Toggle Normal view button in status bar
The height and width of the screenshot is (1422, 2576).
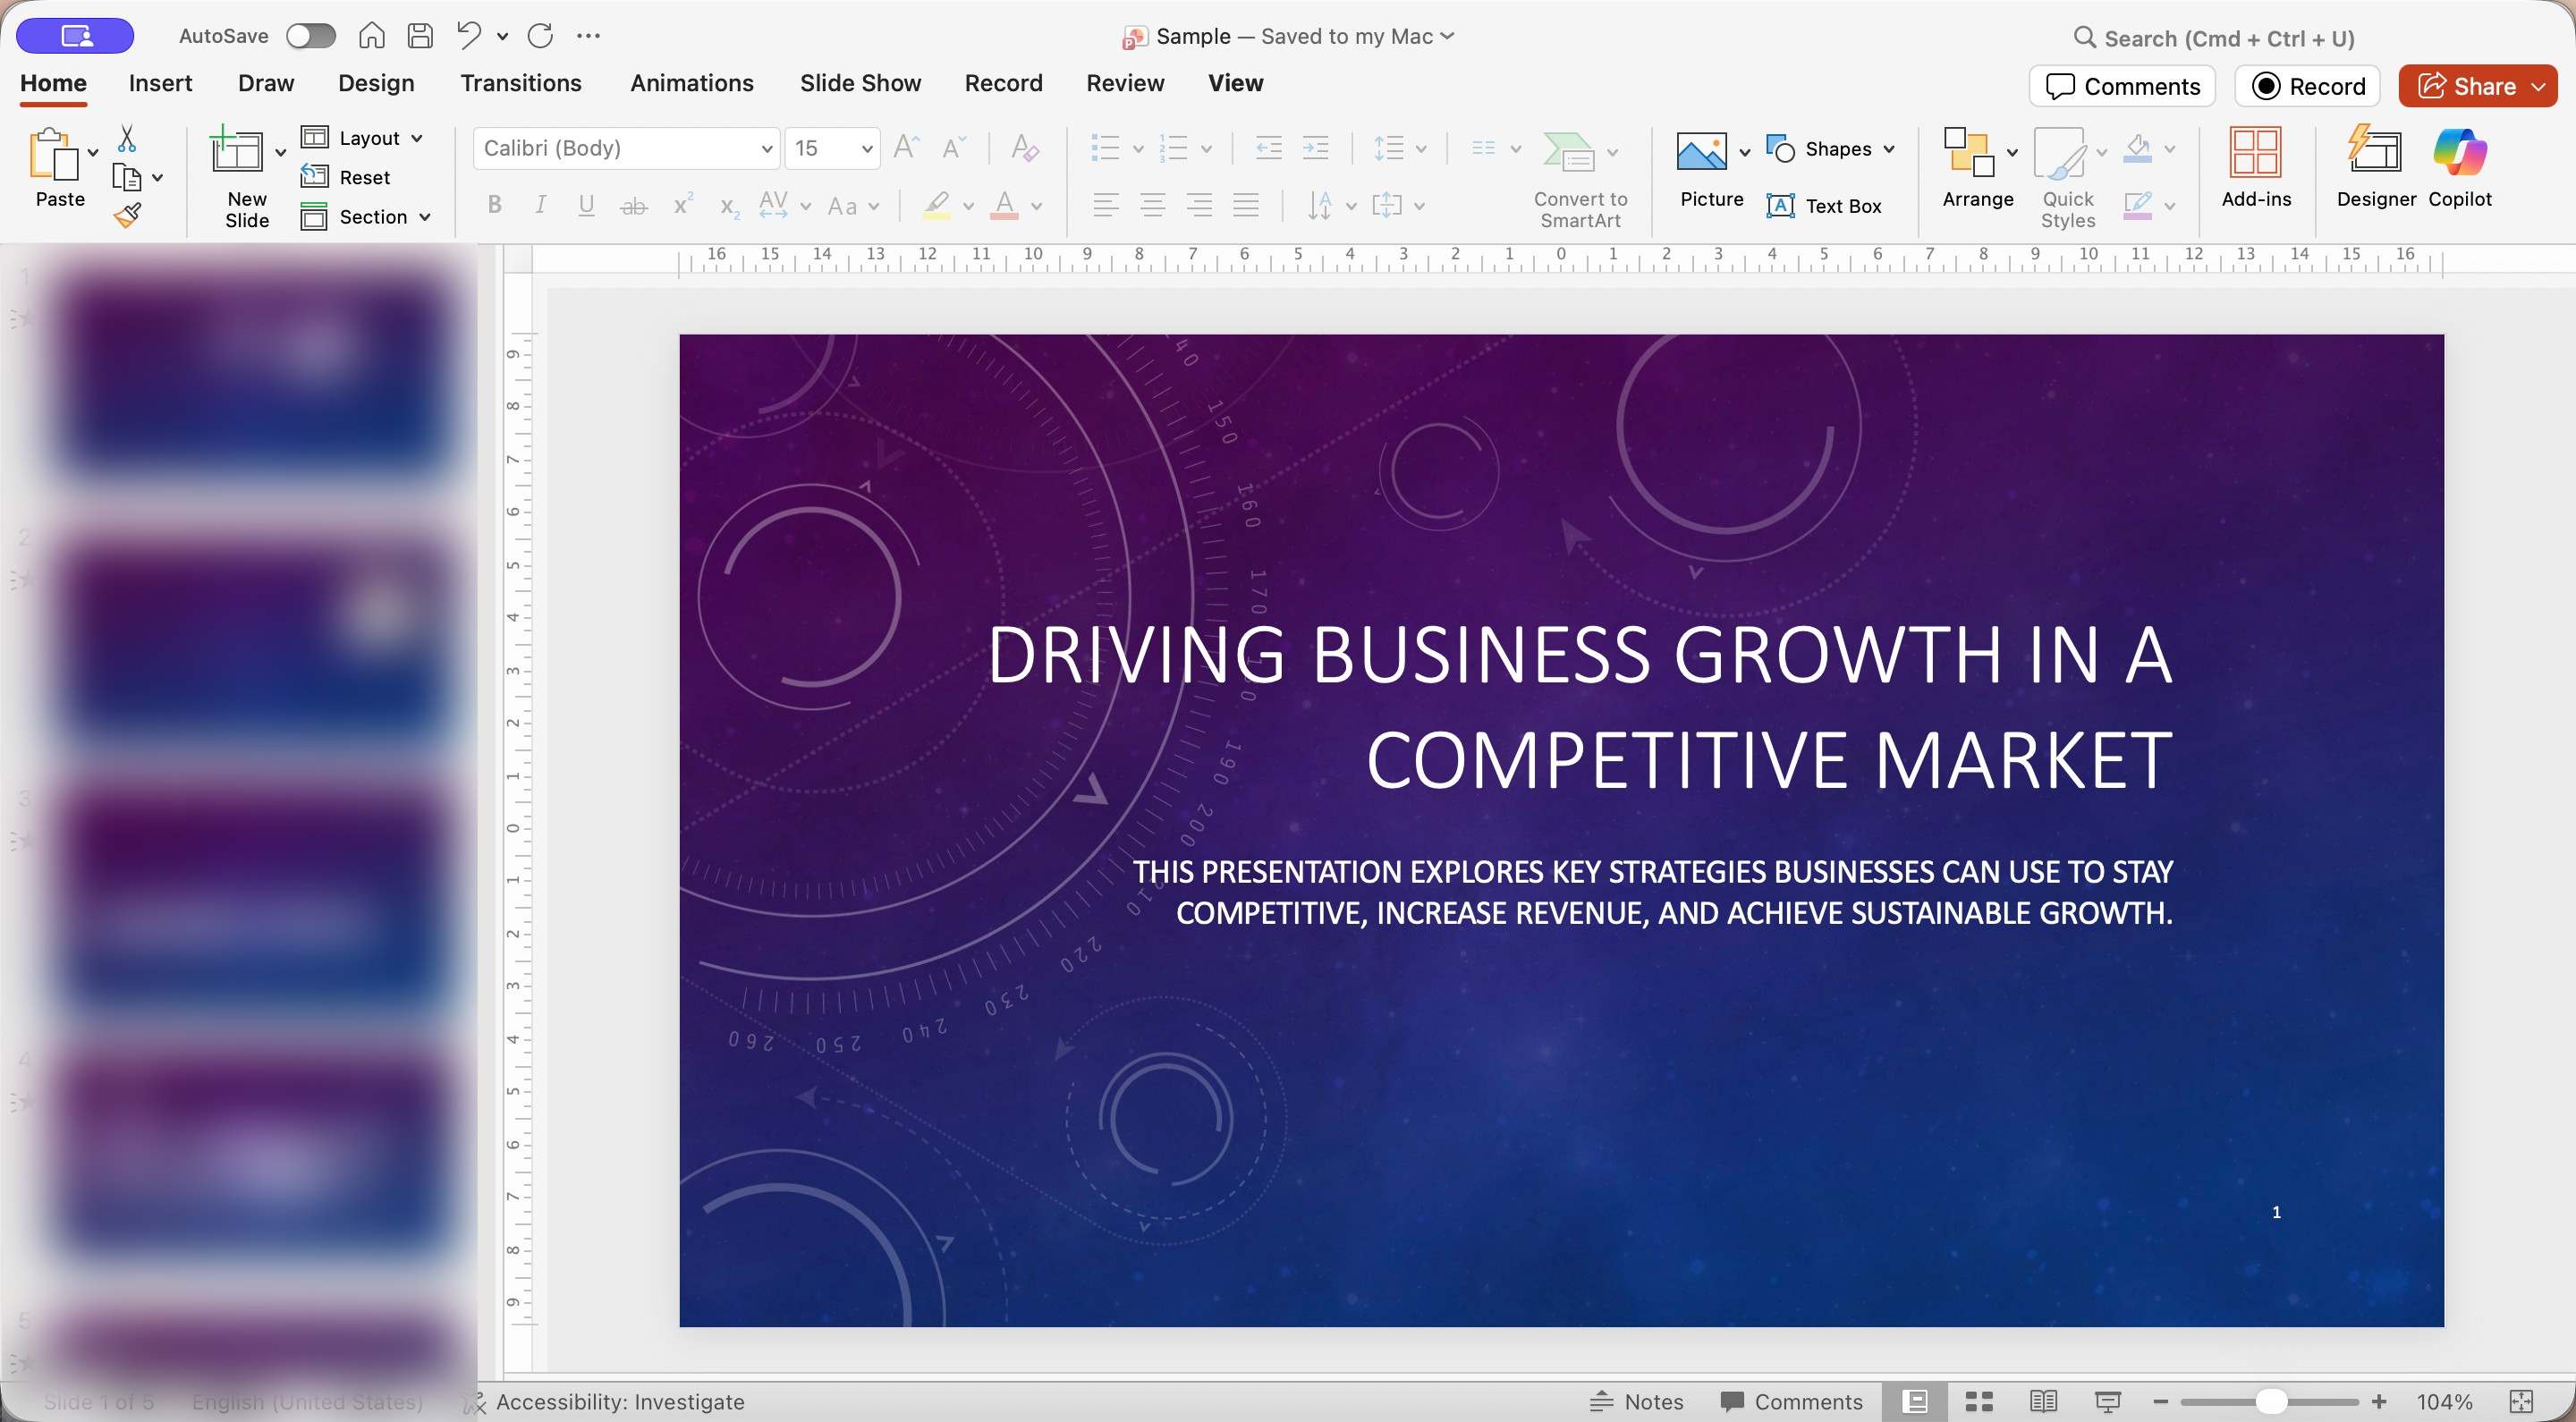(1915, 1401)
